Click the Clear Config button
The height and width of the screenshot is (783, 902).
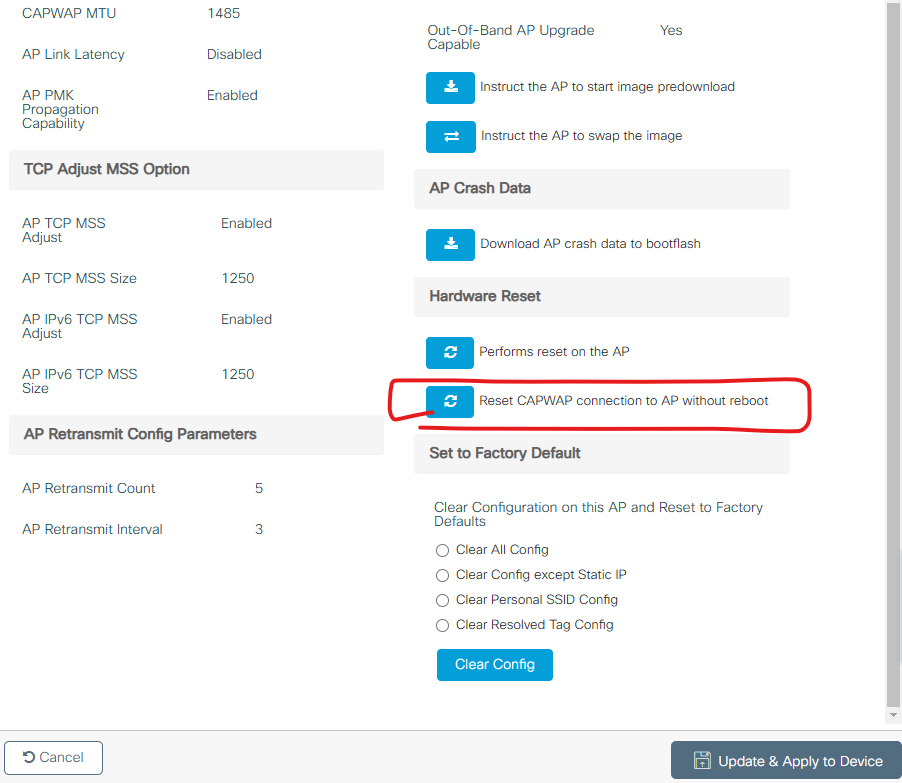[x=495, y=664]
